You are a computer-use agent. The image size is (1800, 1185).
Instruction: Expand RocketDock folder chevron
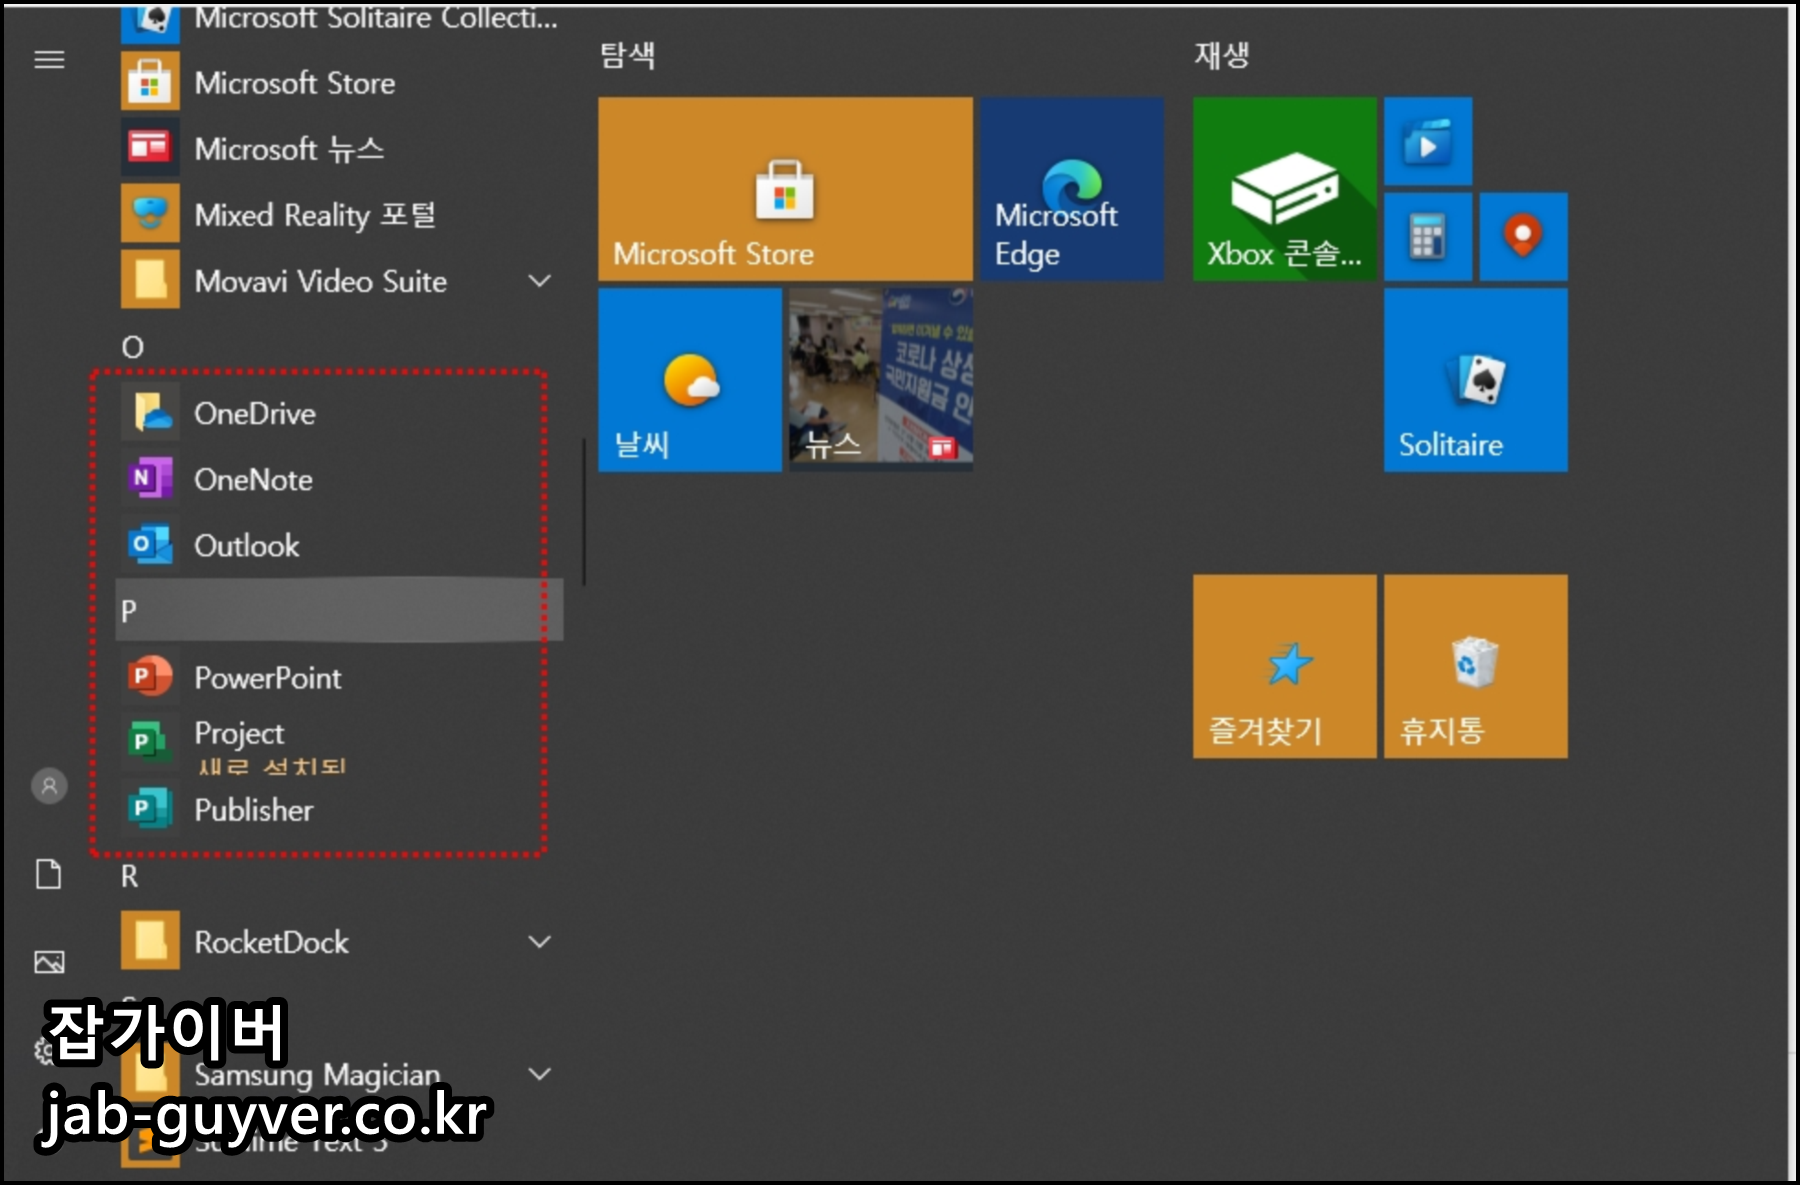point(540,941)
